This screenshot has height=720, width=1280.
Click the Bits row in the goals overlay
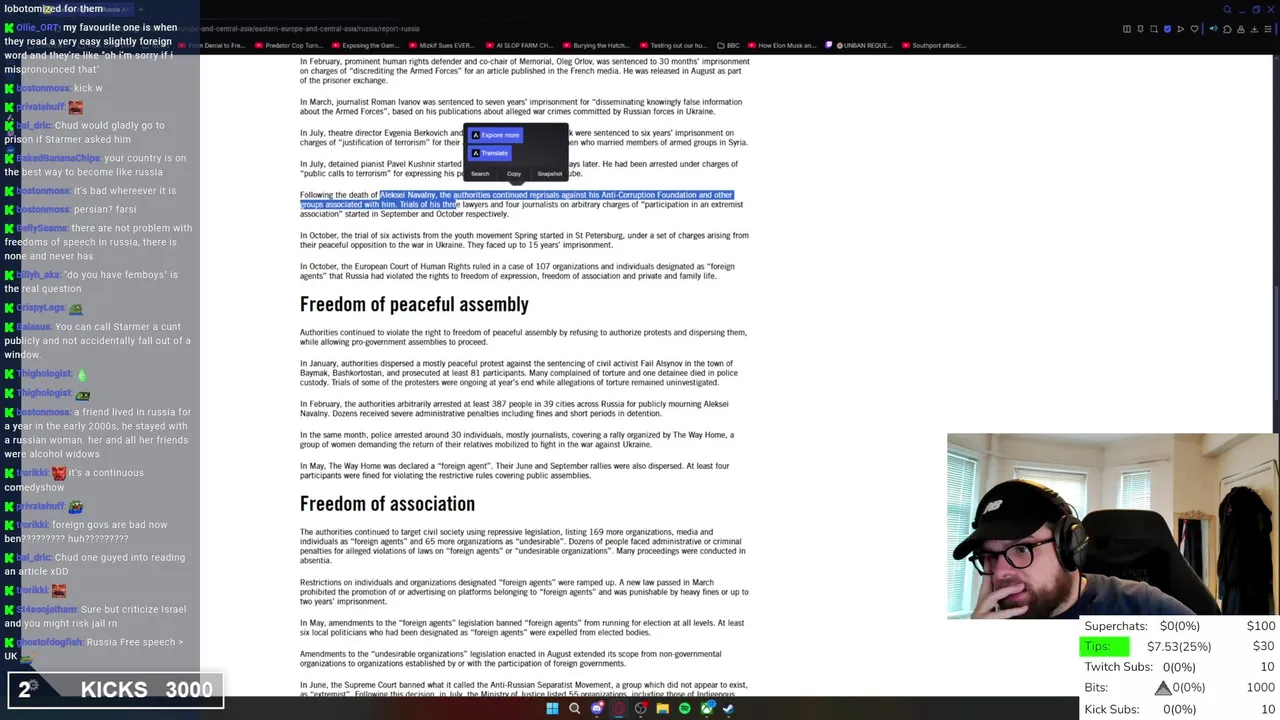[1180, 688]
